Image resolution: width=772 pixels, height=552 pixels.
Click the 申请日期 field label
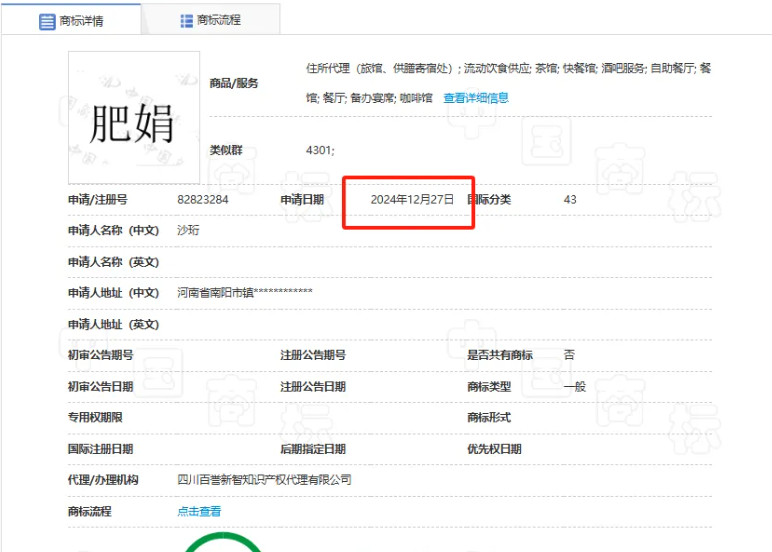pyautogui.click(x=302, y=200)
